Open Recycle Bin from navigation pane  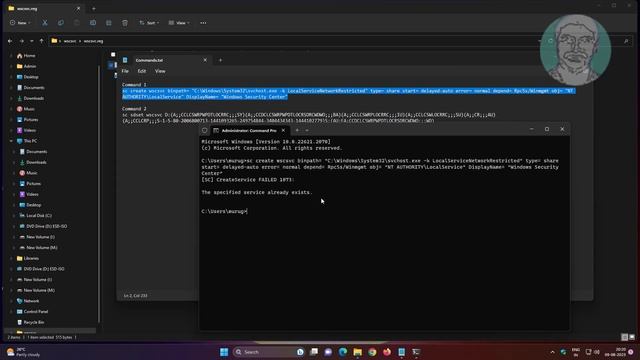click(x=33, y=322)
